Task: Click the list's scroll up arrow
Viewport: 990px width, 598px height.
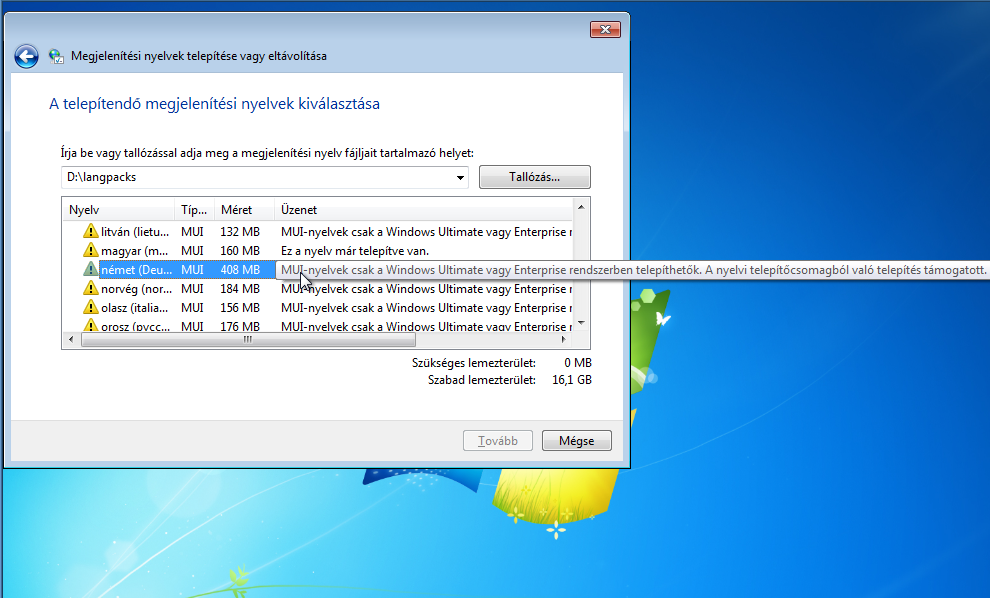Action: click(581, 207)
